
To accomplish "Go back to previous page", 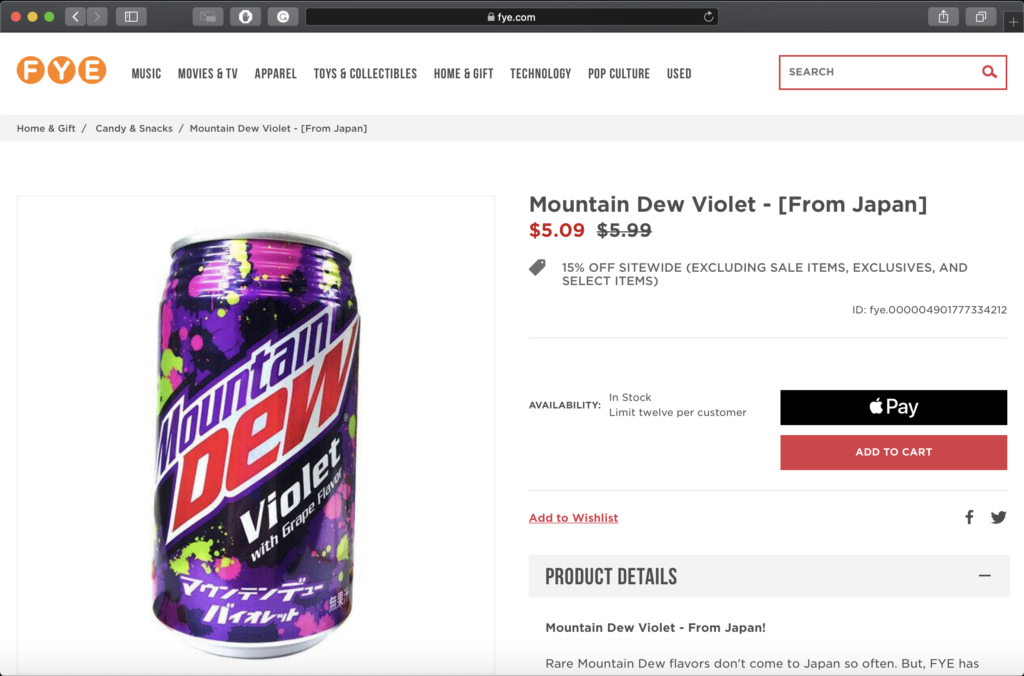I will click(x=76, y=16).
